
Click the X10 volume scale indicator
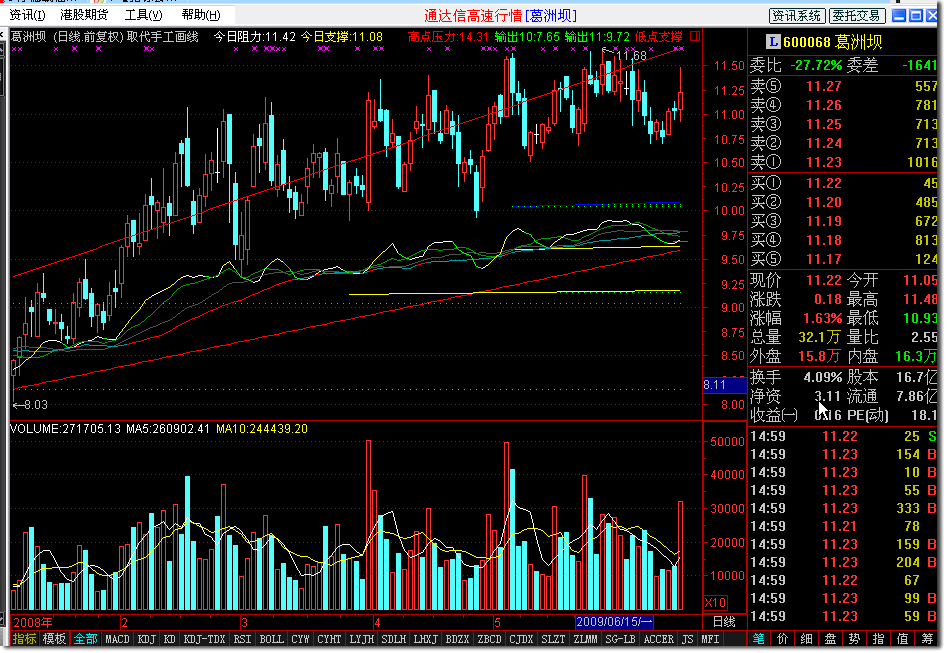coord(716,602)
